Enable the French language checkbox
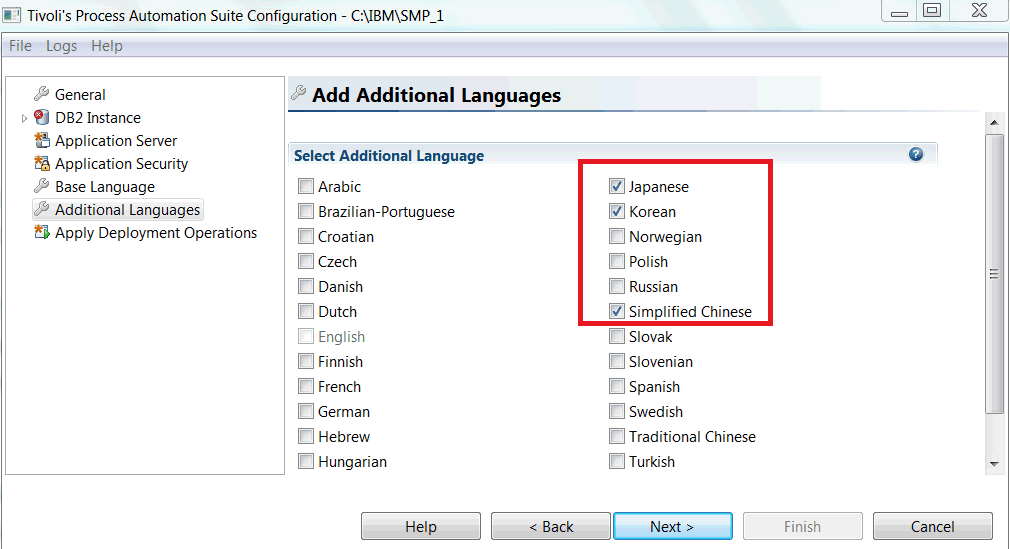Viewport: 1010px width, 549px height. [306, 386]
